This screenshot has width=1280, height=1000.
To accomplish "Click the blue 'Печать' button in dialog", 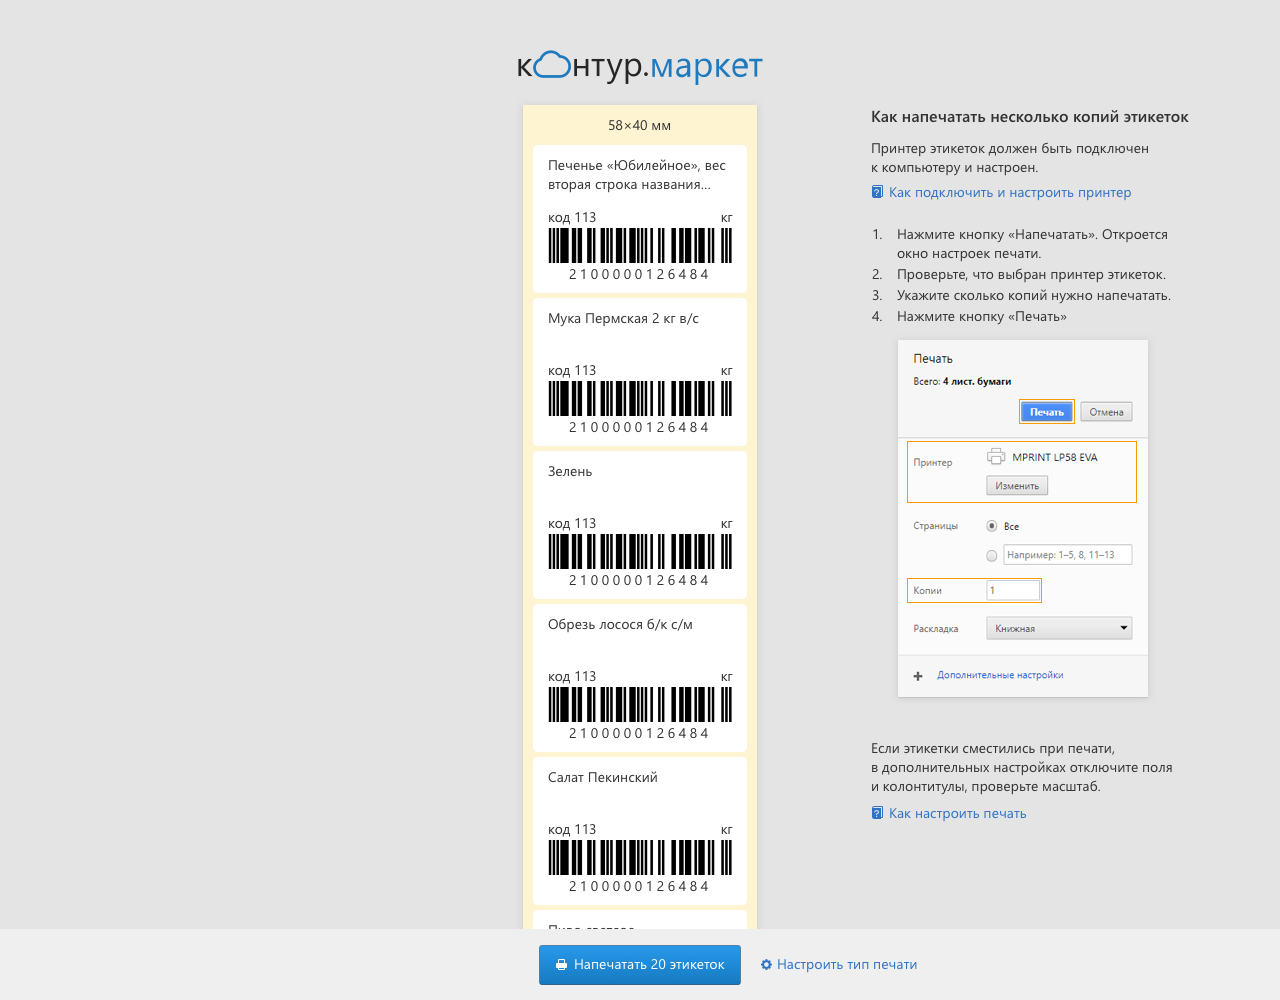I will [1047, 412].
